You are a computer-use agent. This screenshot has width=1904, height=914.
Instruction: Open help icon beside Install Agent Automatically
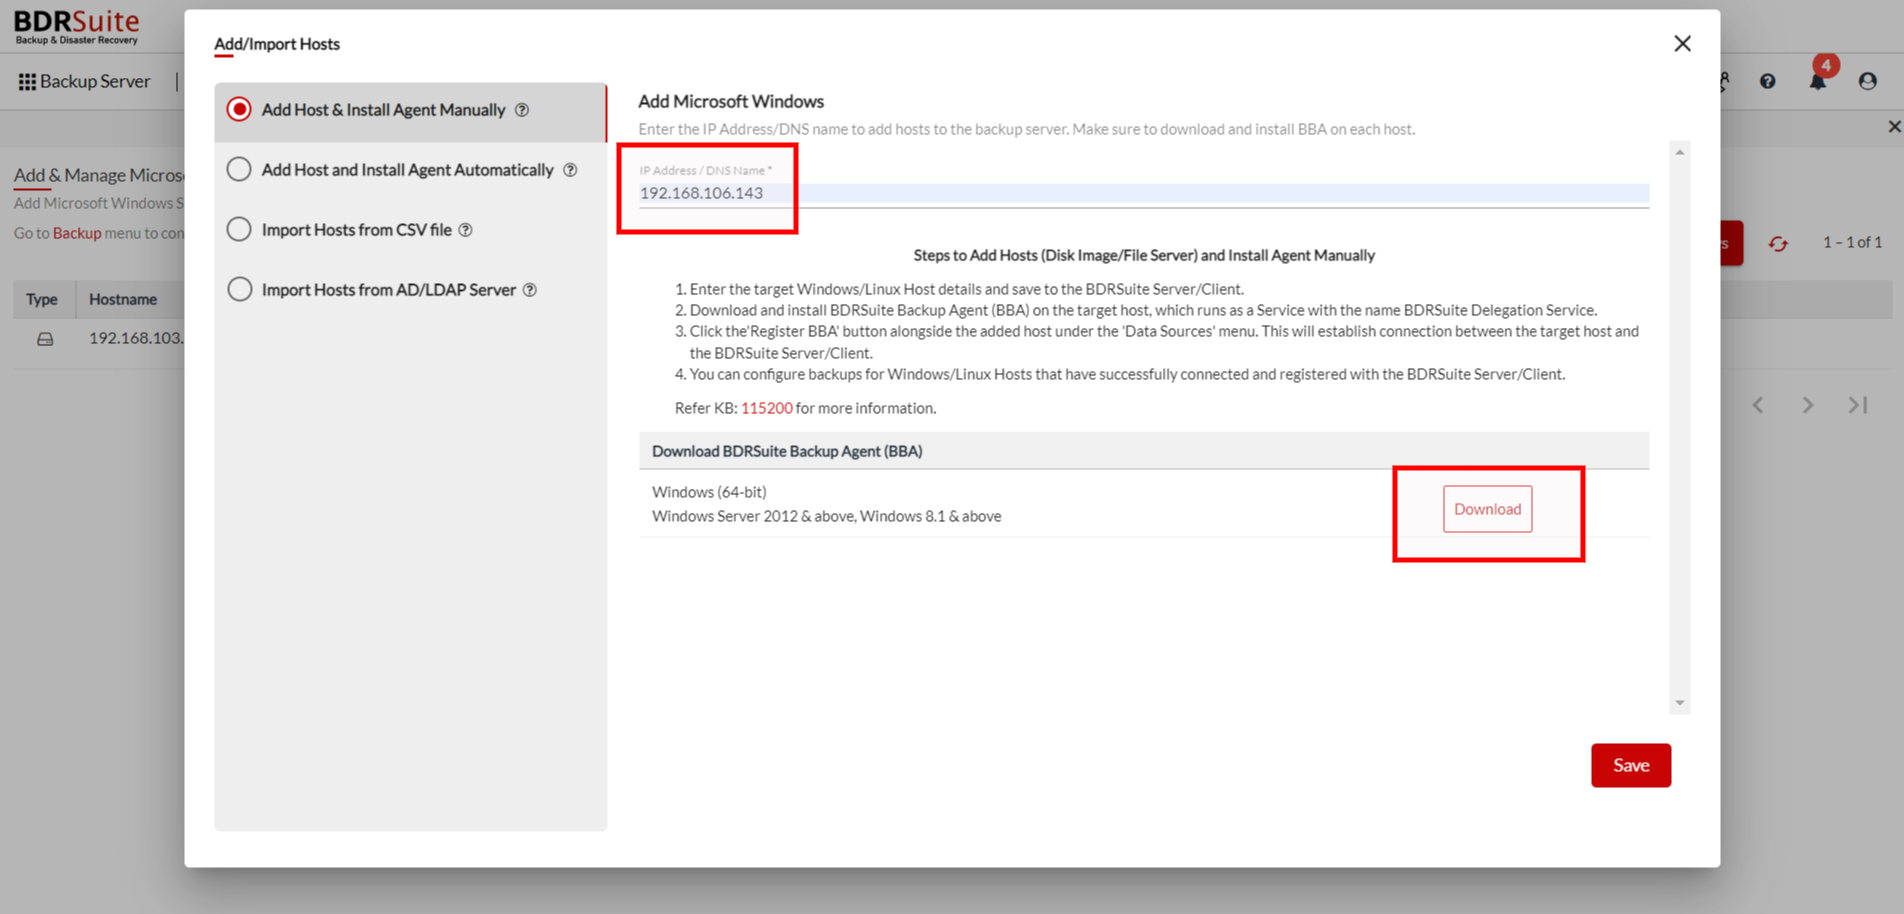click(x=570, y=170)
